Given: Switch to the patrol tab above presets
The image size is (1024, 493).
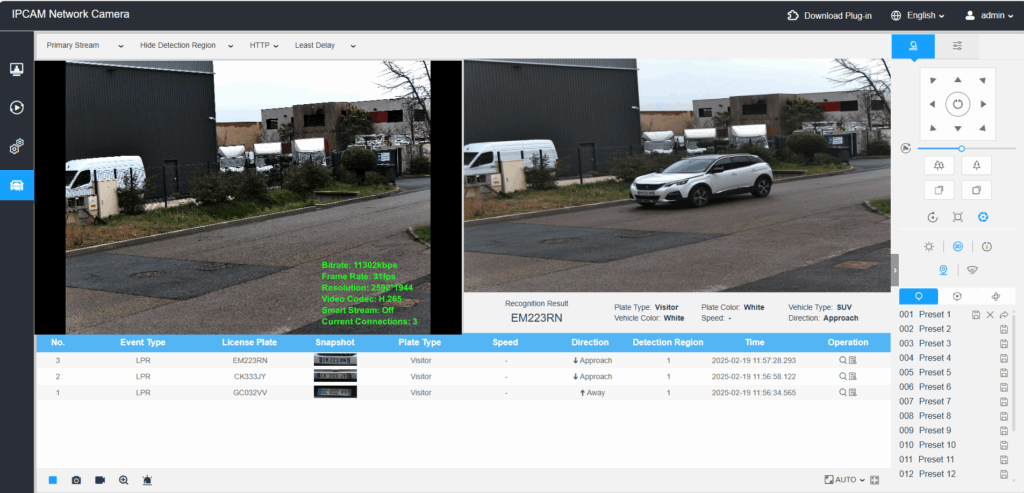Looking at the screenshot, I should [x=957, y=296].
